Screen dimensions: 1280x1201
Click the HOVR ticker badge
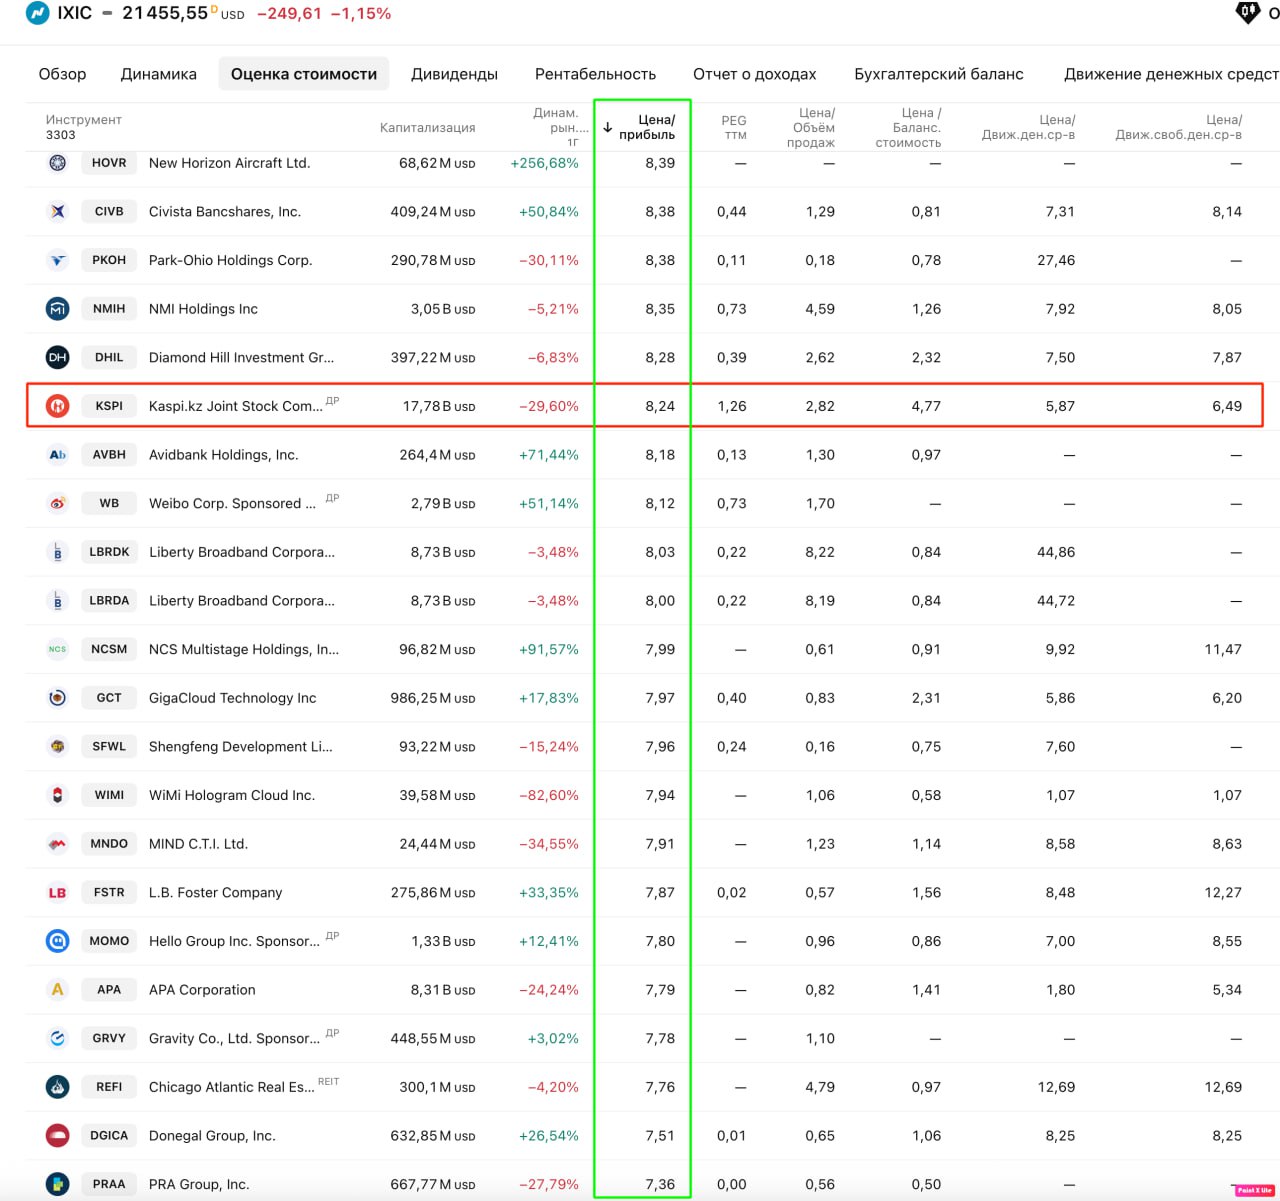click(x=109, y=163)
